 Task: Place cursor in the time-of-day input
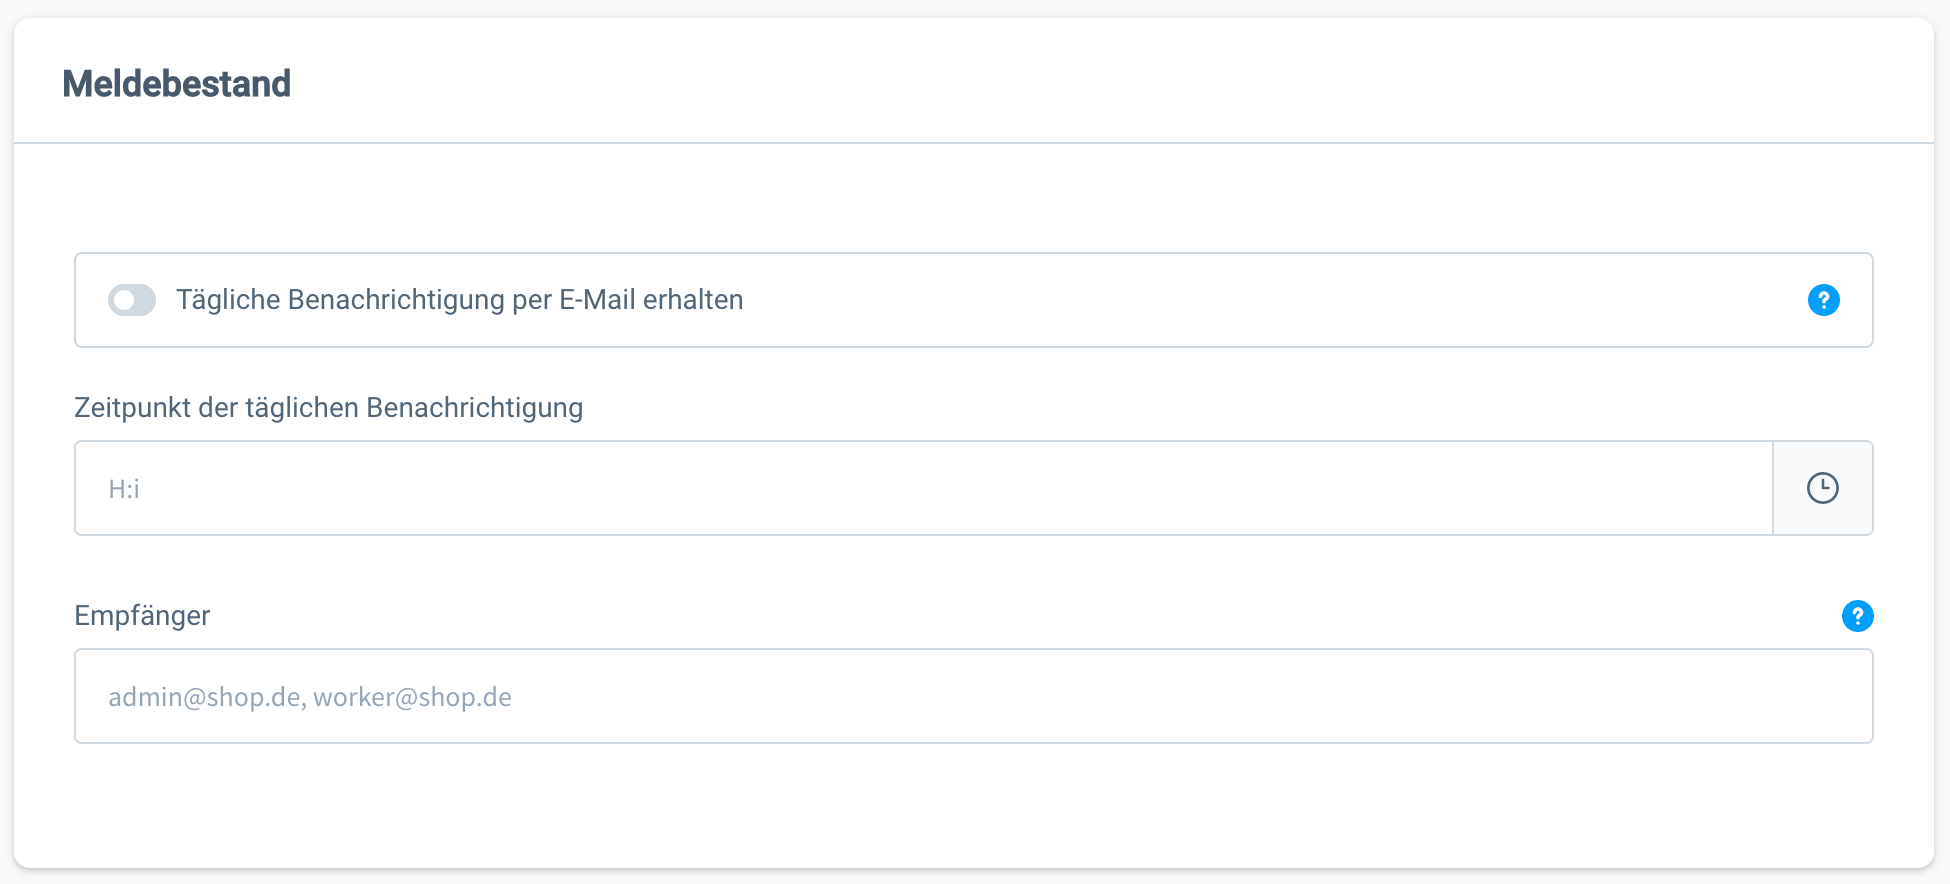pyautogui.click(x=922, y=488)
